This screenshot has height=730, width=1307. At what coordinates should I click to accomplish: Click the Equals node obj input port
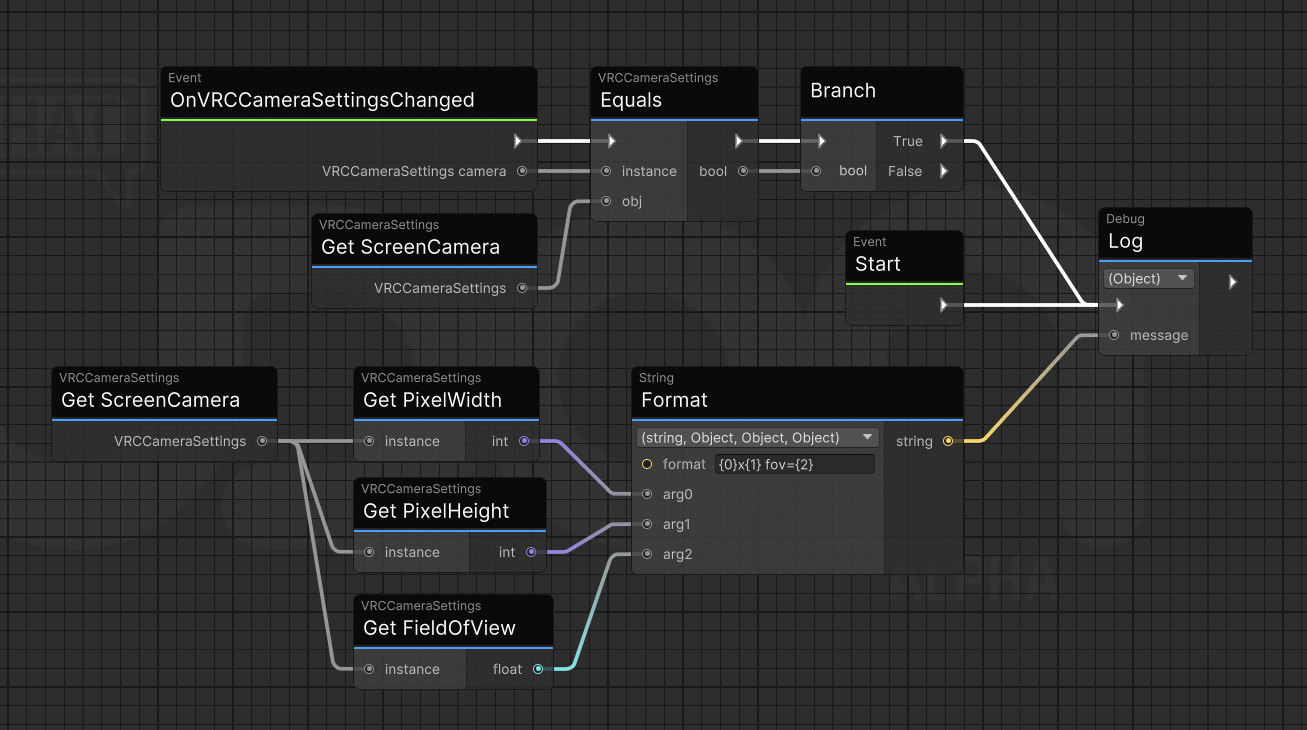[x=606, y=201]
